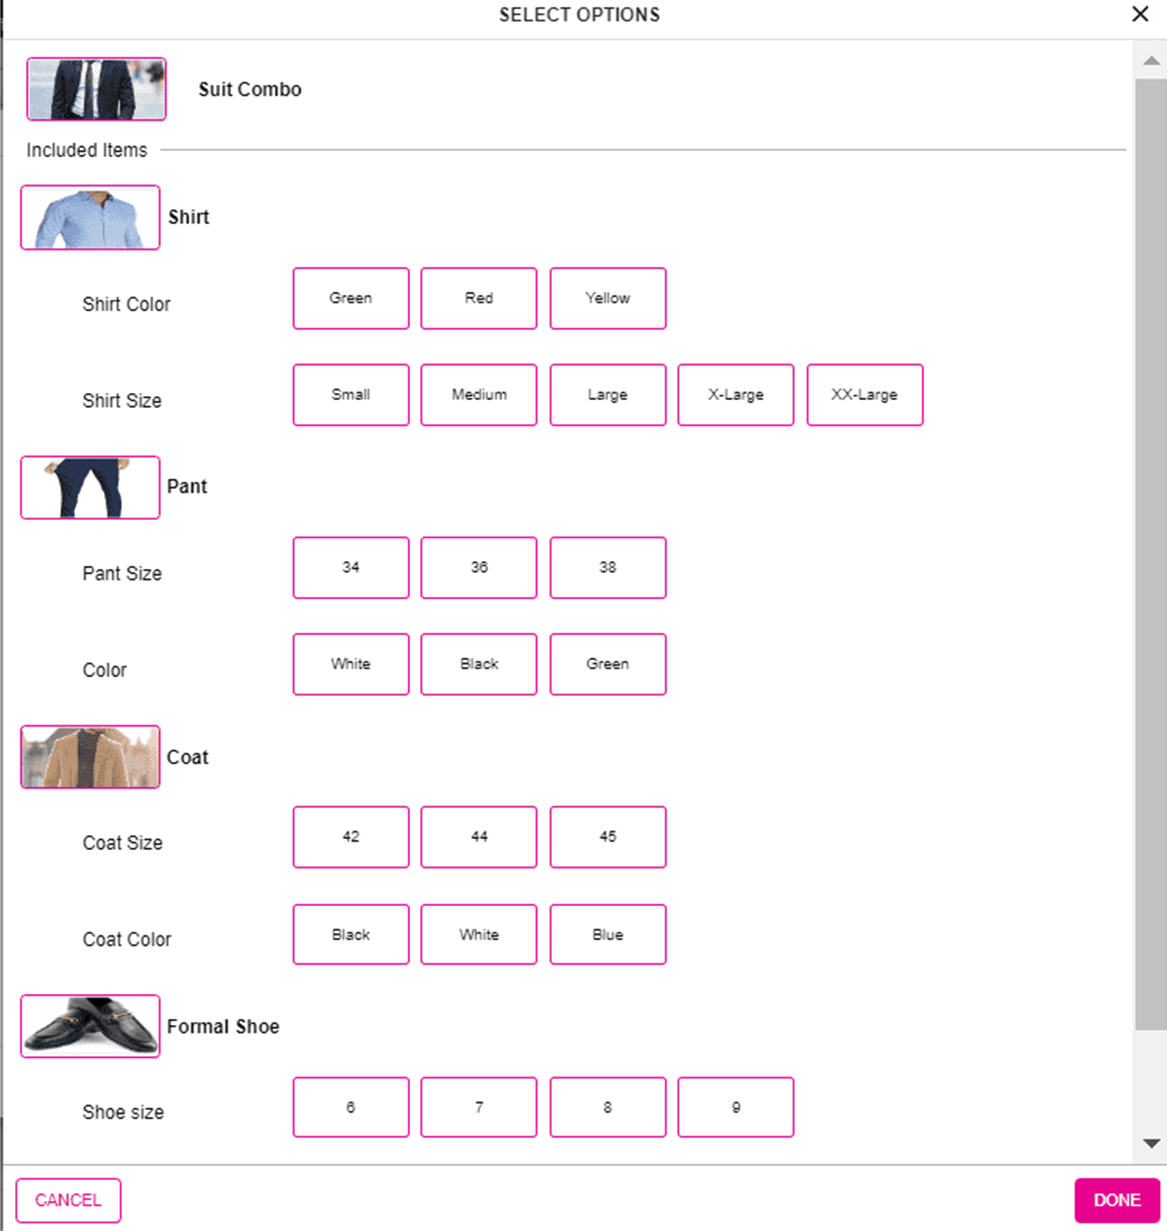Close the Select Options dialog with X
The width and height of the screenshot is (1167, 1231).
pyautogui.click(x=1140, y=14)
